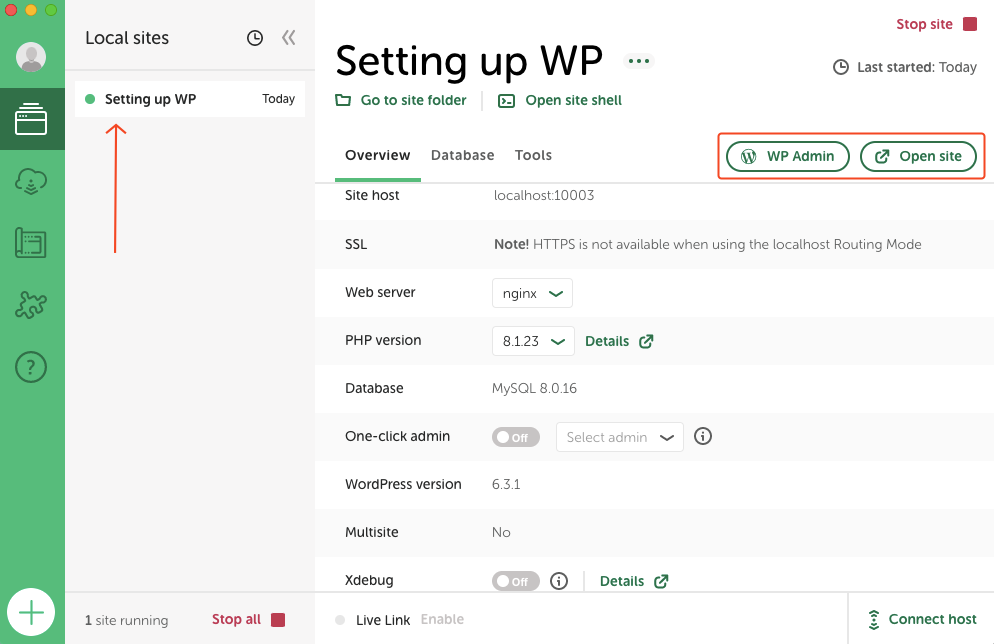Open the Blueprints sidebar icon
Image resolution: width=994 pixels, height=644 pixels.
pyautogui.click(x=31, y=243)
